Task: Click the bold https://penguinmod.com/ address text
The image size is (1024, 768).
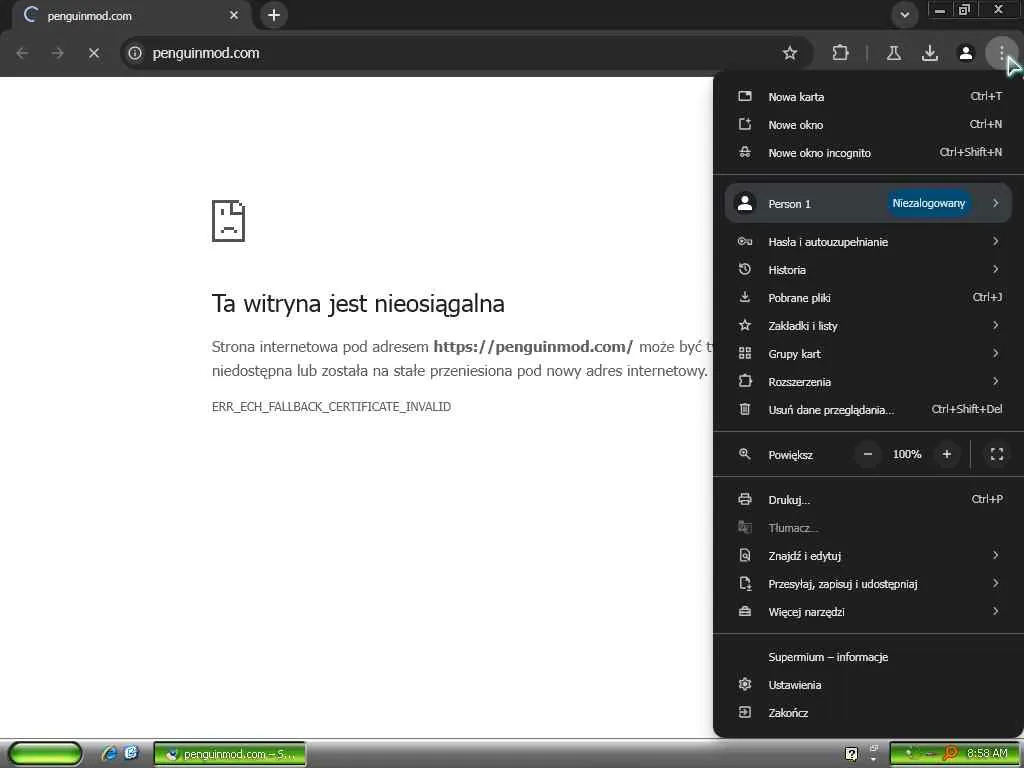Action: tap(533, 347)
